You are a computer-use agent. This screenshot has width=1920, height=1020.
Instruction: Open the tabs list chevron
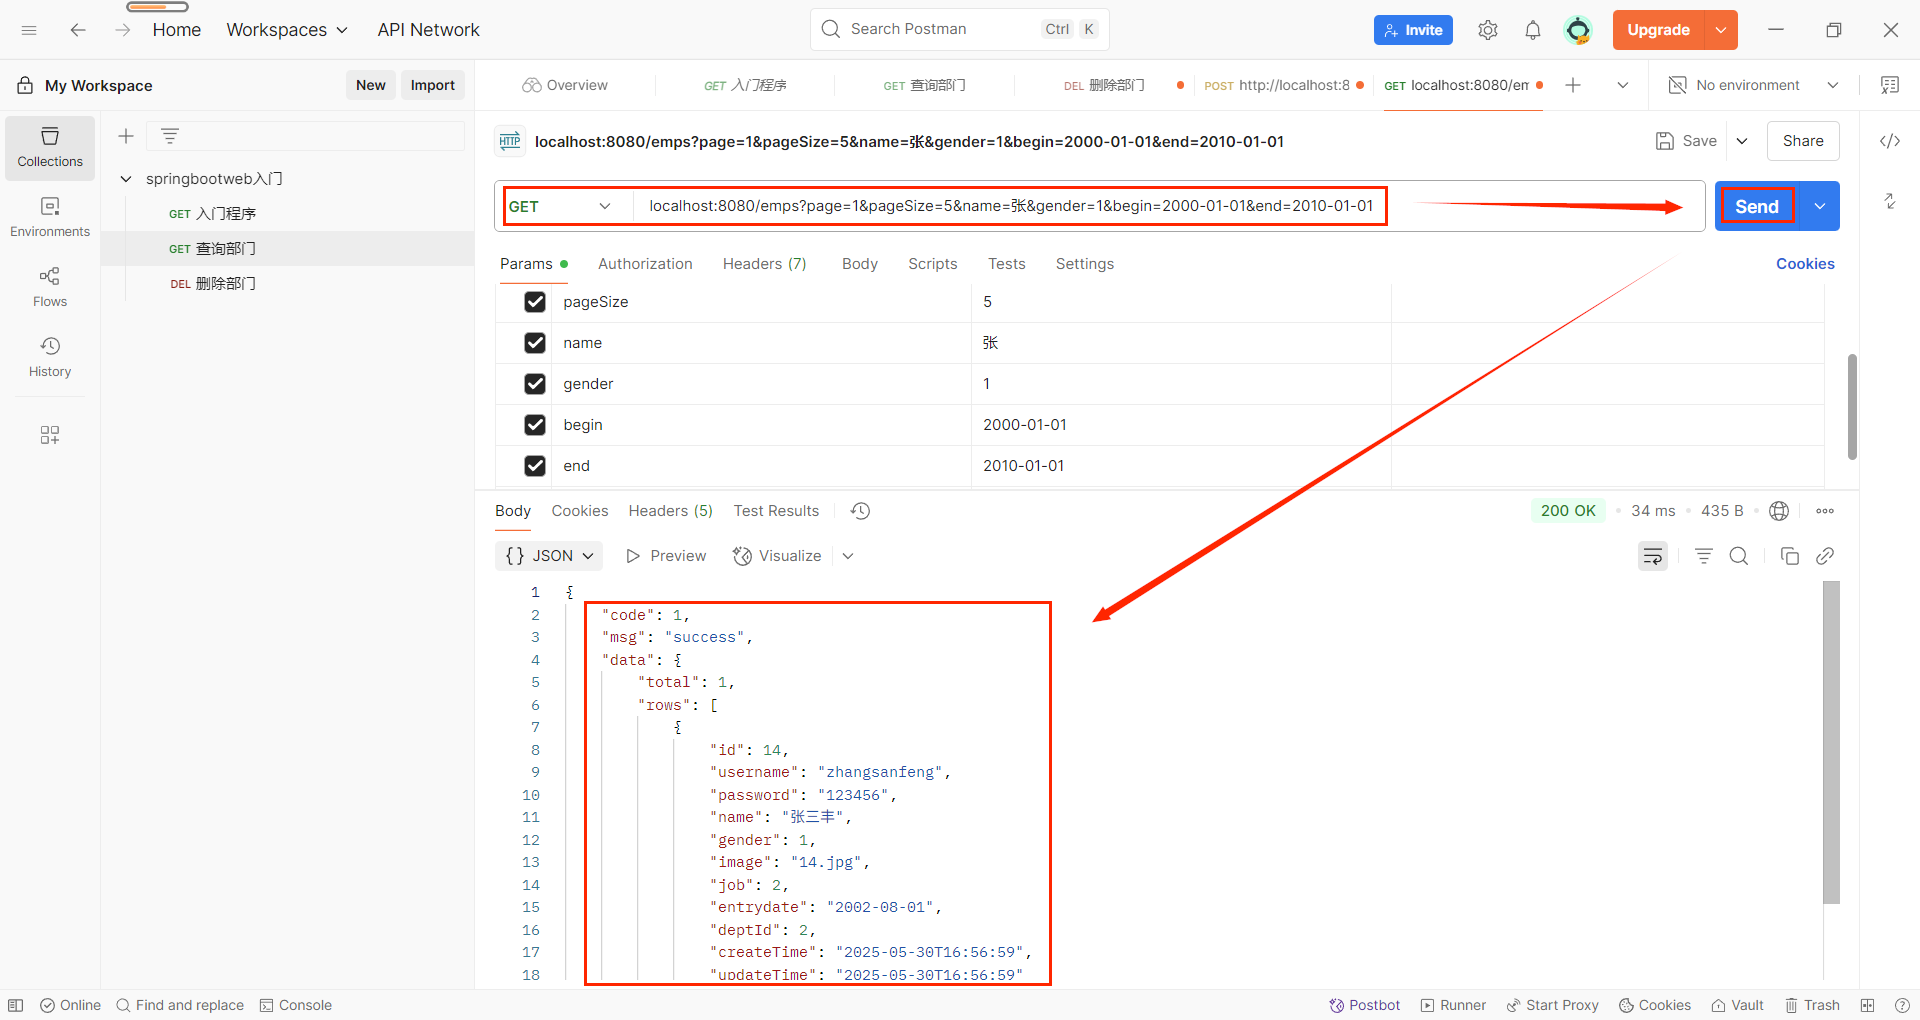[1623, 85]
